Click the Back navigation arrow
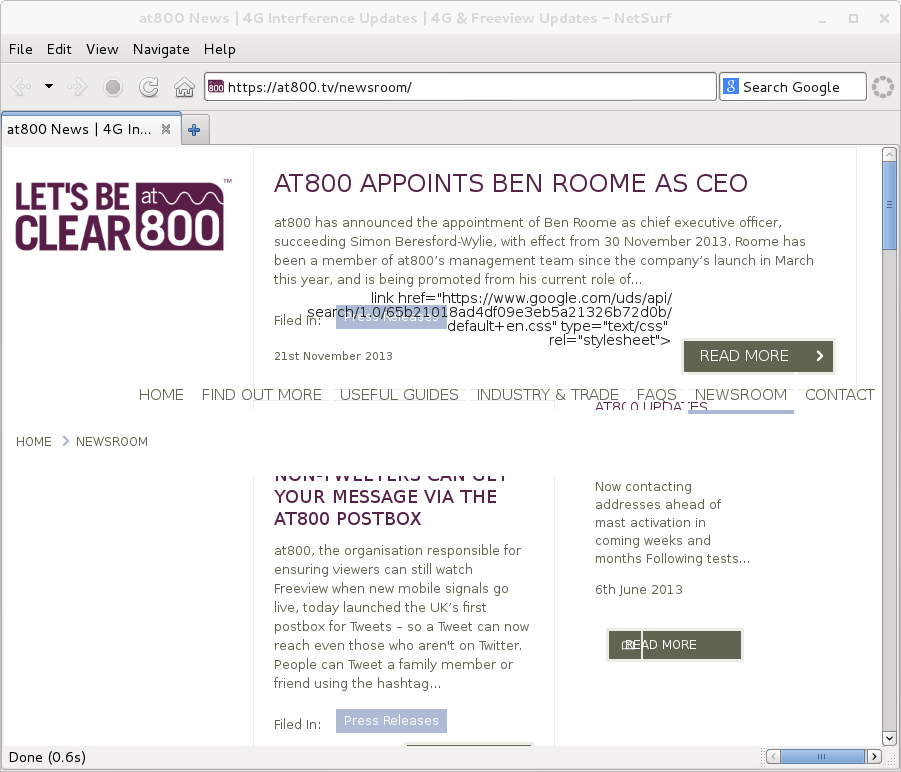 point(20,87)
